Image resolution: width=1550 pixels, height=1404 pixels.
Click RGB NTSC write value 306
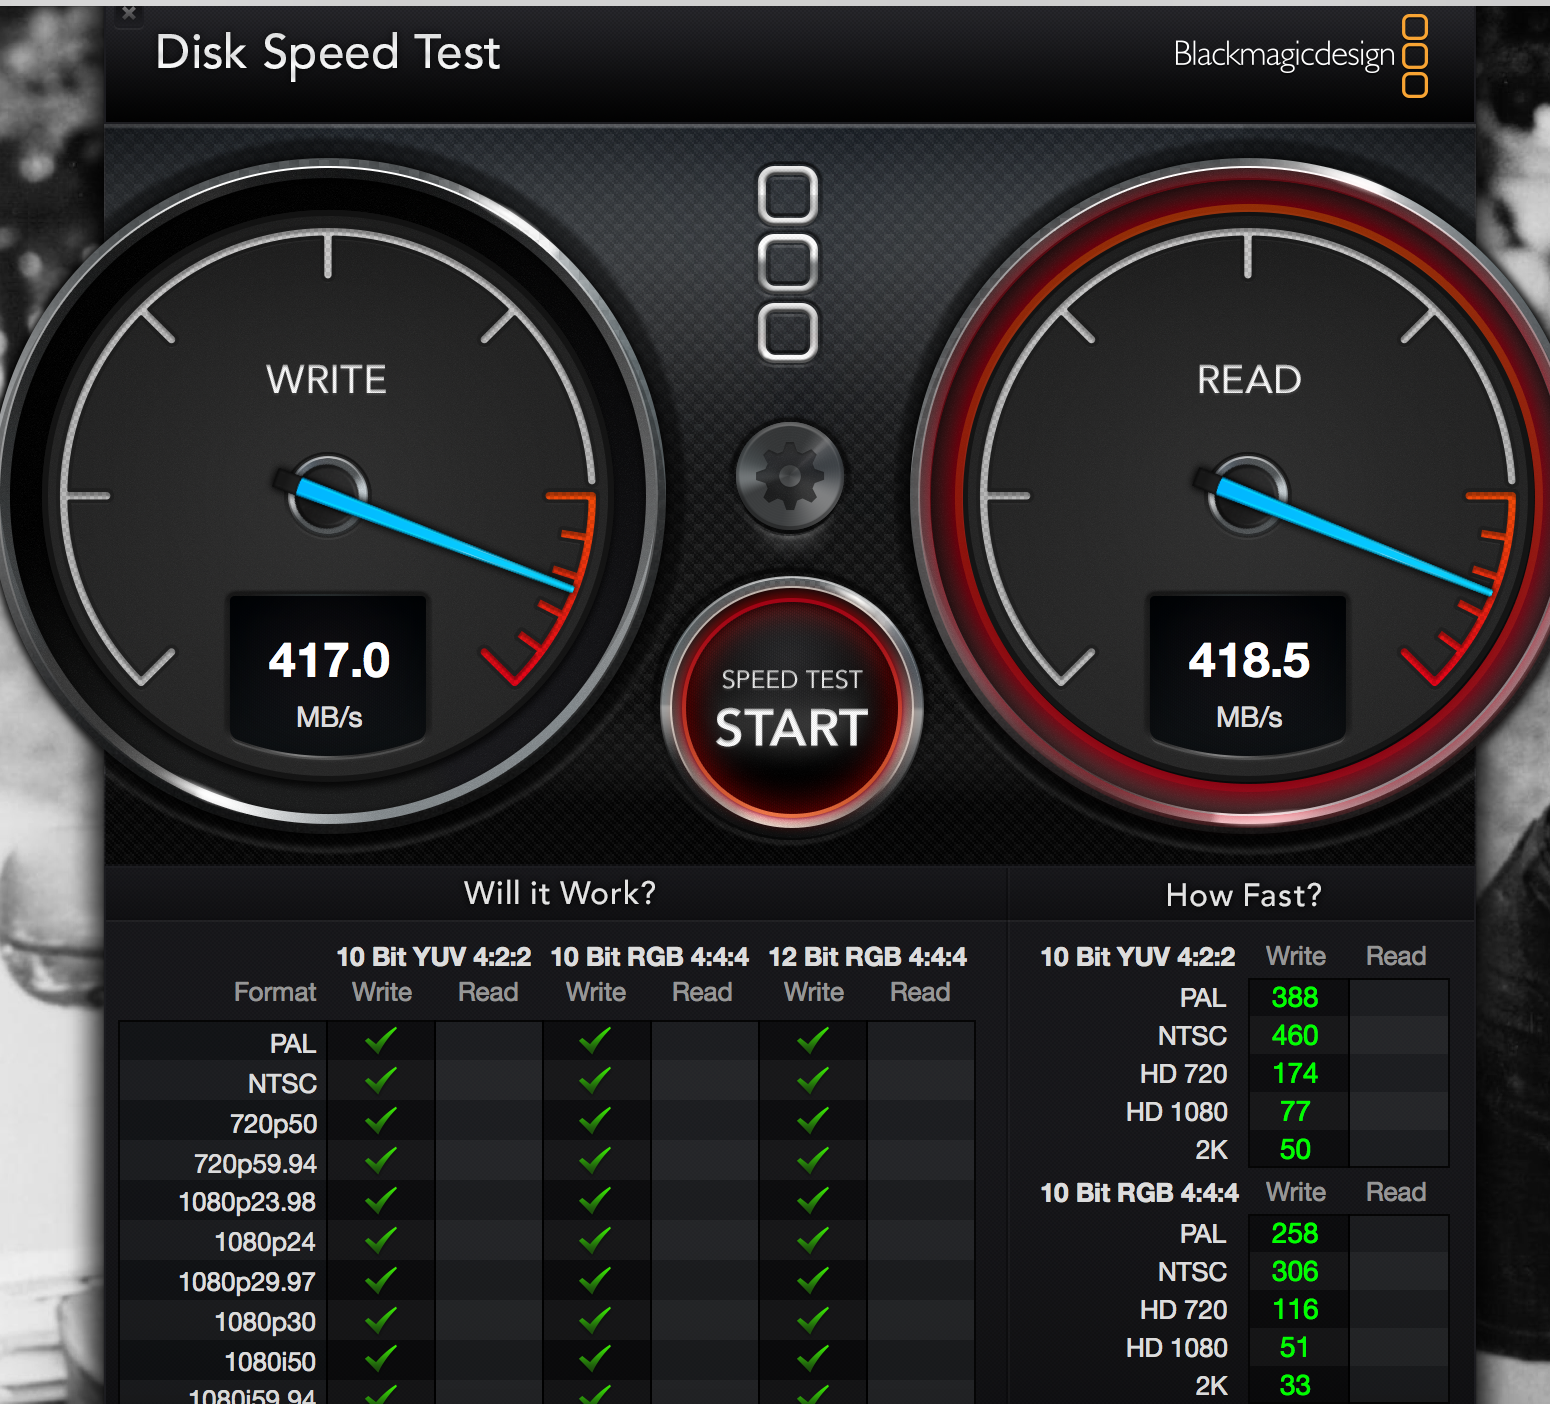click(x=1295, y=1271)
